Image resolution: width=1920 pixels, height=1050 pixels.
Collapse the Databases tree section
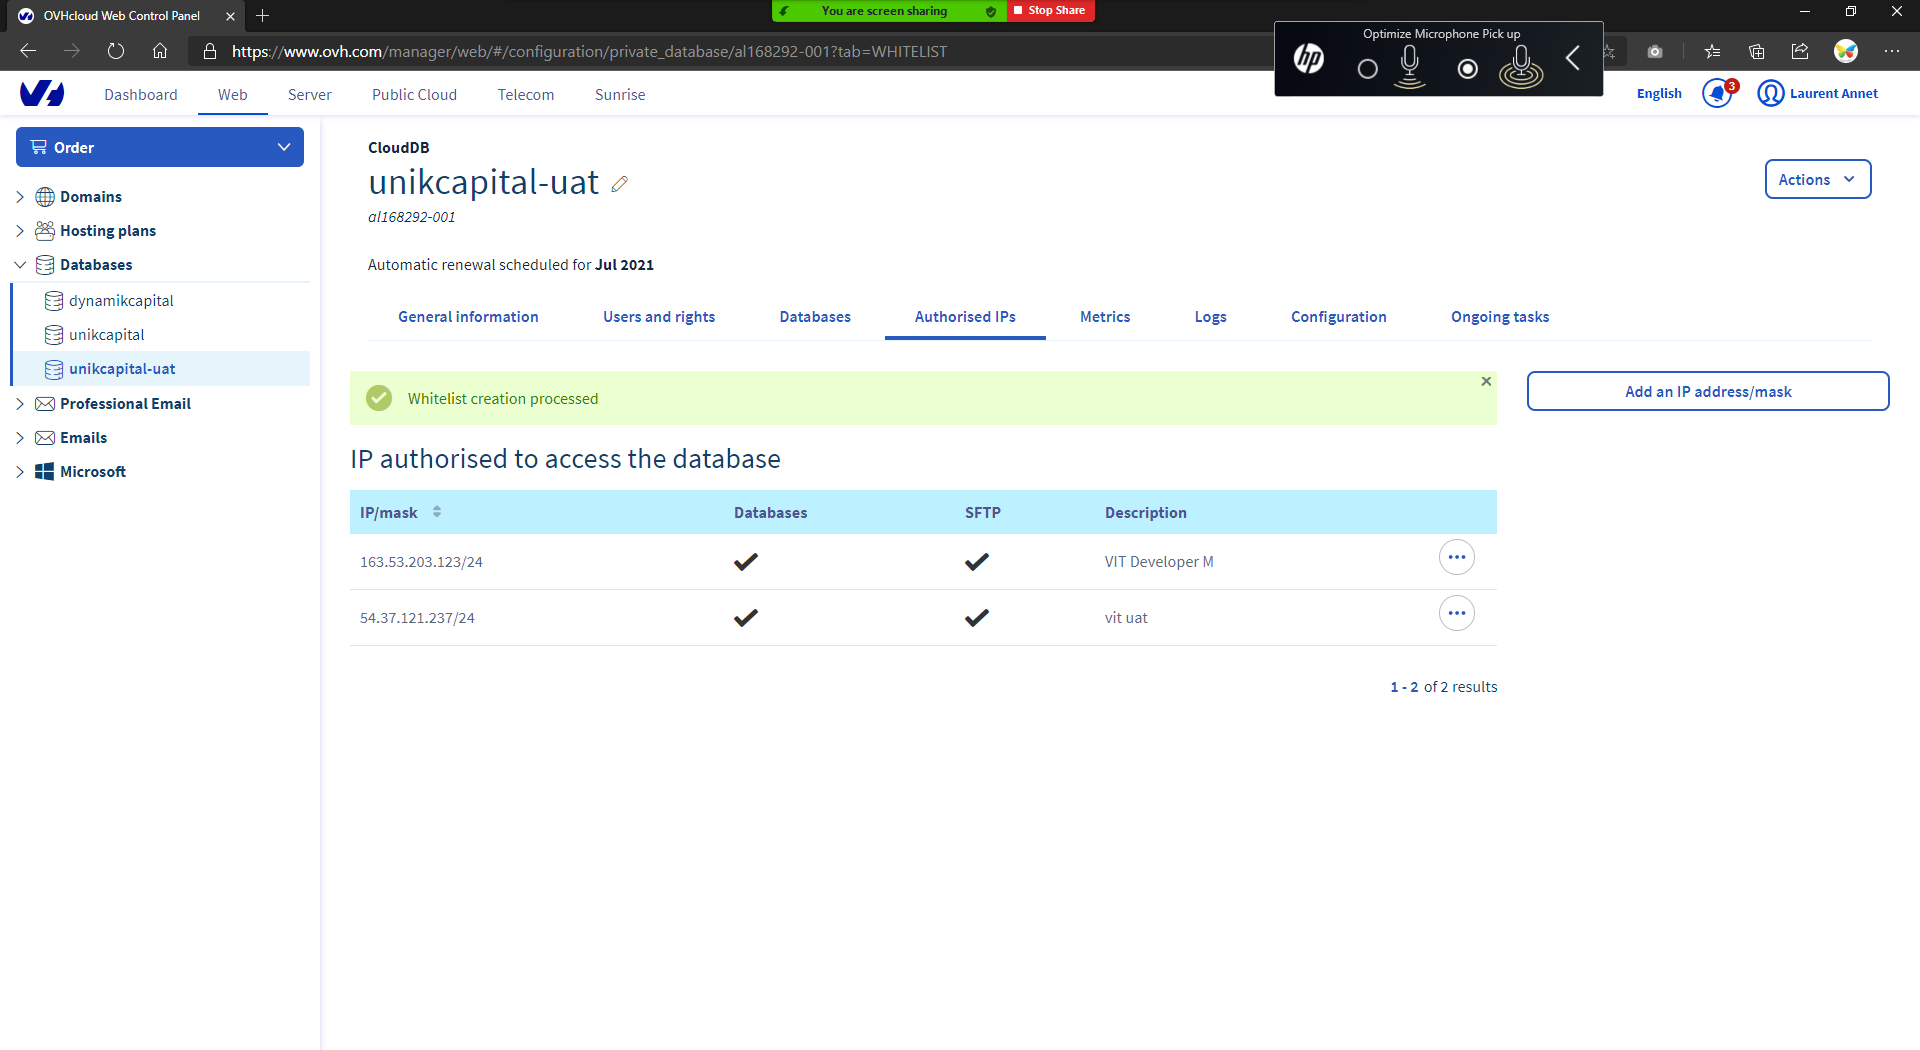click(x=20, y=265)
